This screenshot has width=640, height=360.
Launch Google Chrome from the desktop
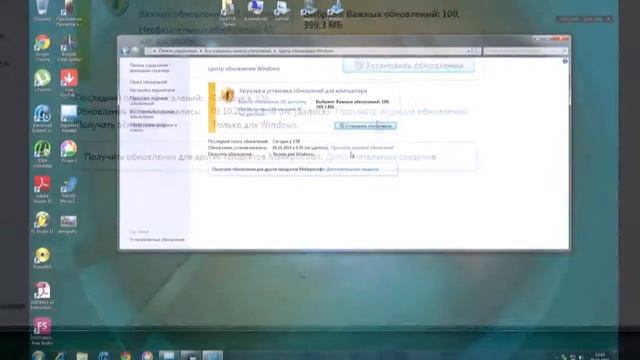pyautogui.click(x=42, y=48)
